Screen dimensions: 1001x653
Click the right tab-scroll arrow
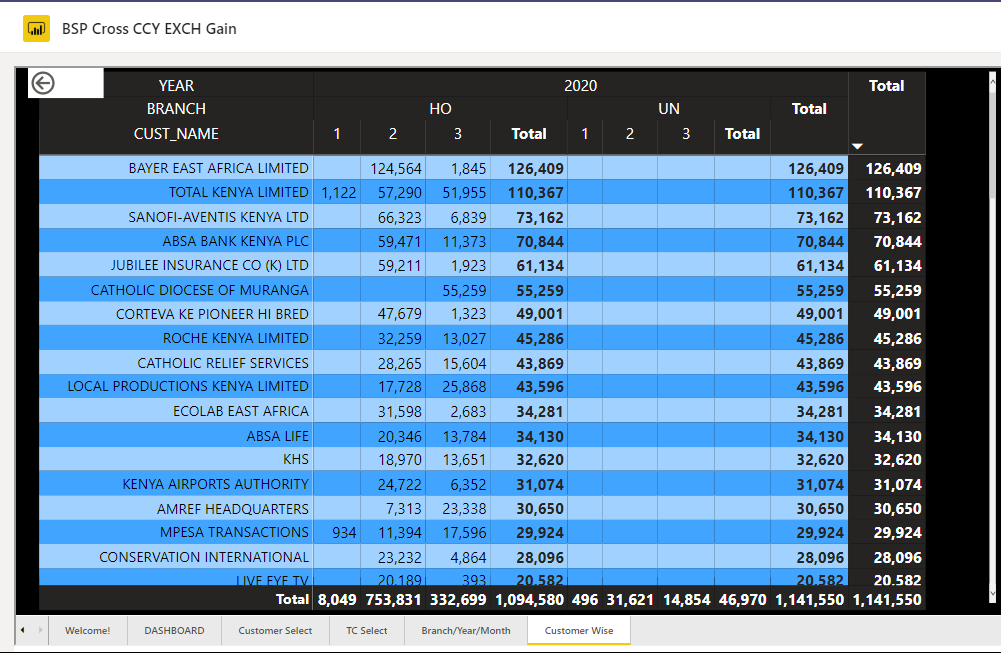click(x=40, y=630)
